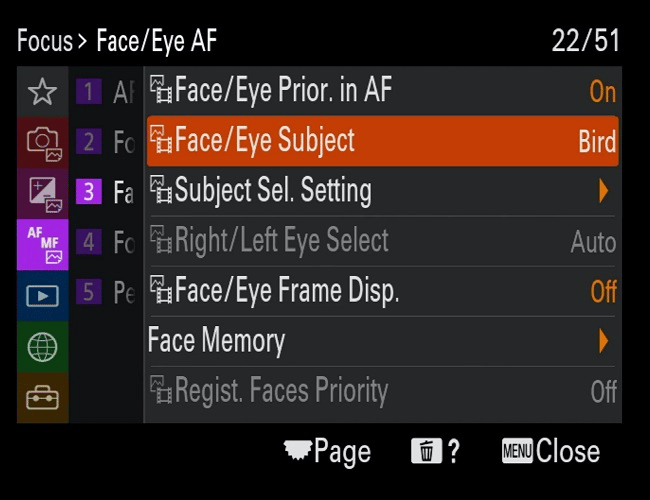Select the Shooting camera tab icon

(42, 142)
